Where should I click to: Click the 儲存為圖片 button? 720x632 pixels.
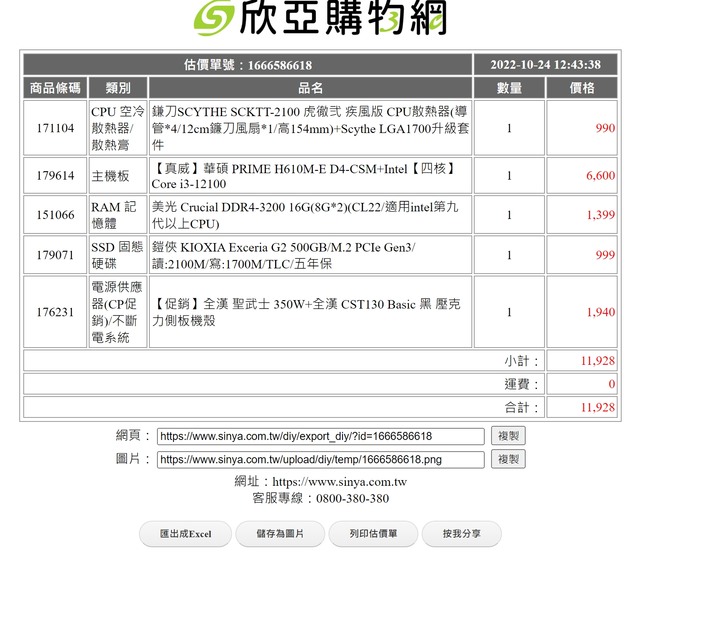pos(280,534)
